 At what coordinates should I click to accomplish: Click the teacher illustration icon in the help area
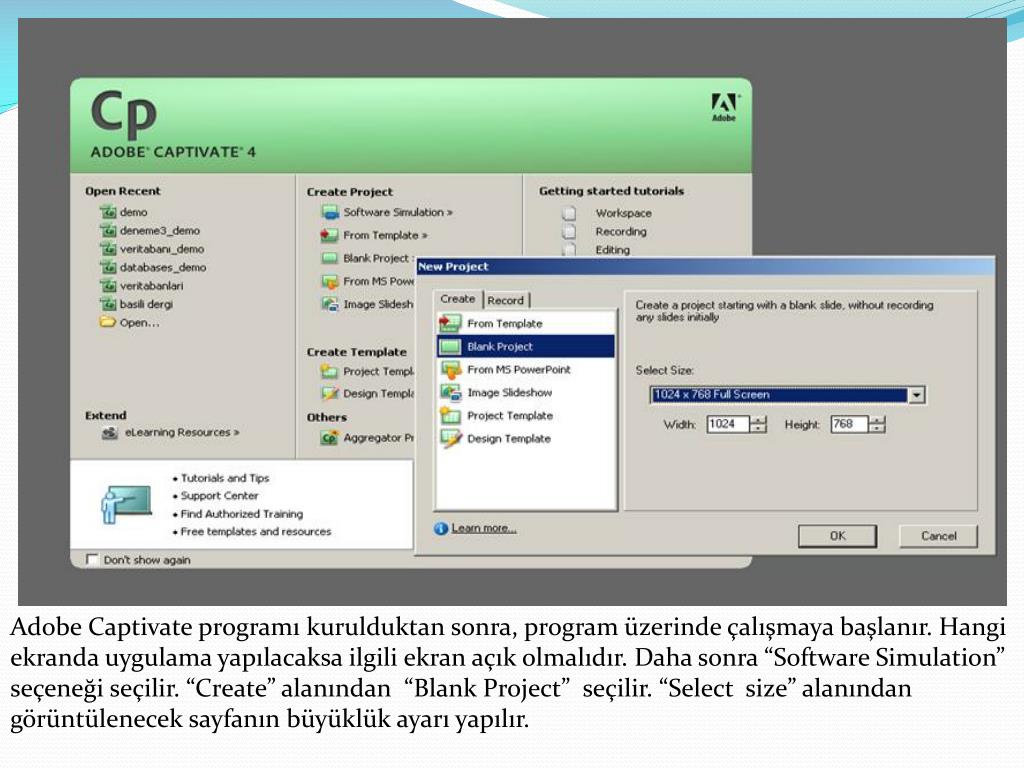coord(126,504)
